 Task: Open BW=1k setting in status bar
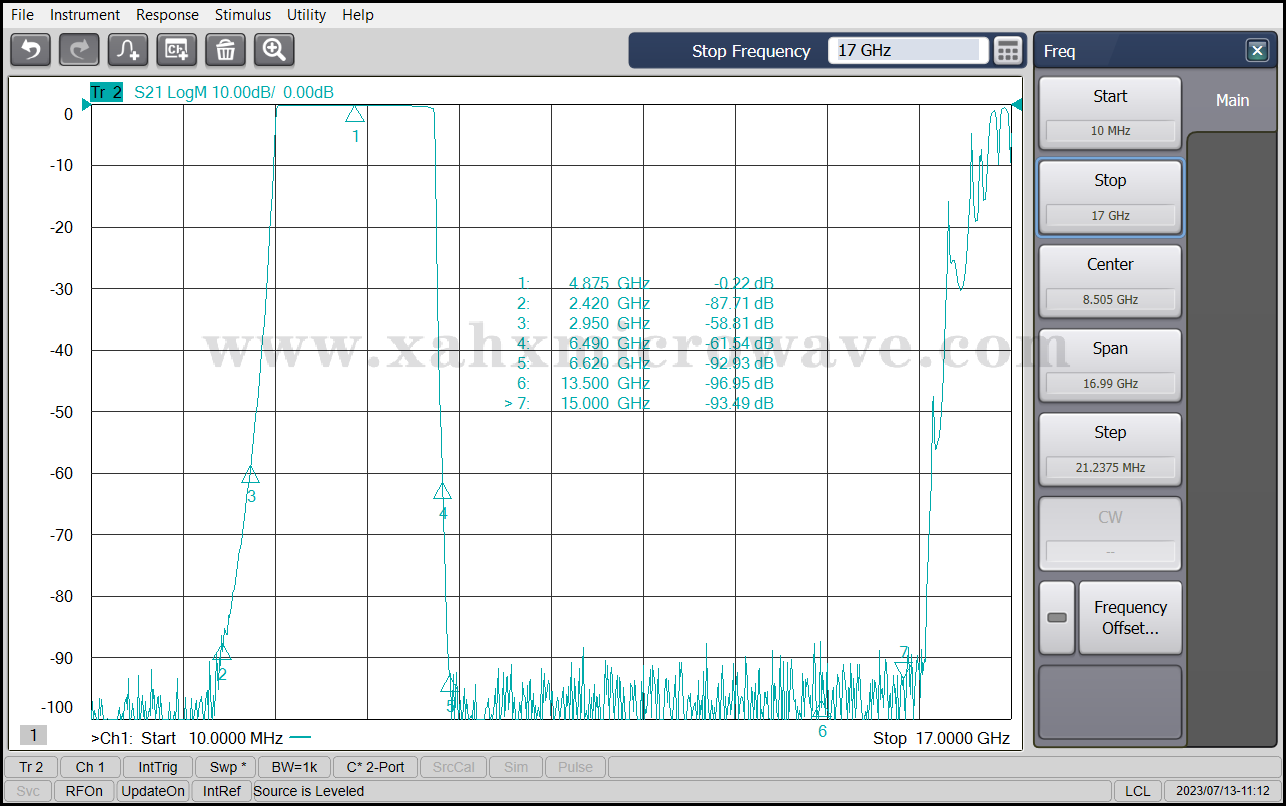tap(293, 767)
